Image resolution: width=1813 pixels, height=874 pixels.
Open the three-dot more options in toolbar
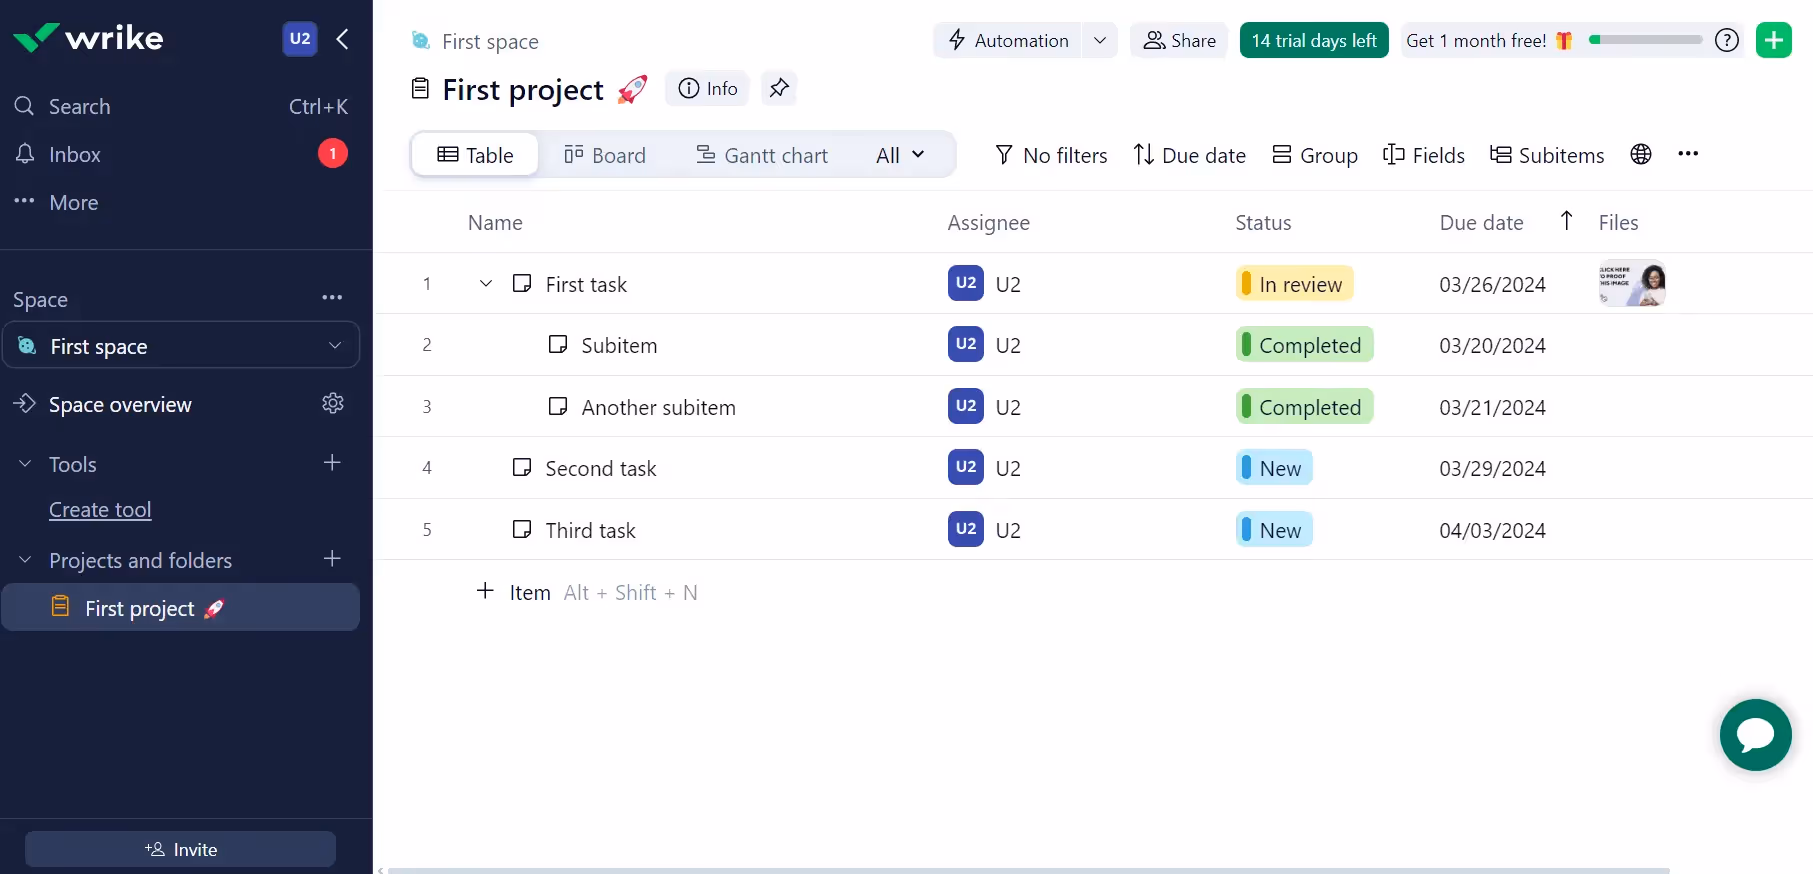pyautogui.click(x=1688, y=154)
